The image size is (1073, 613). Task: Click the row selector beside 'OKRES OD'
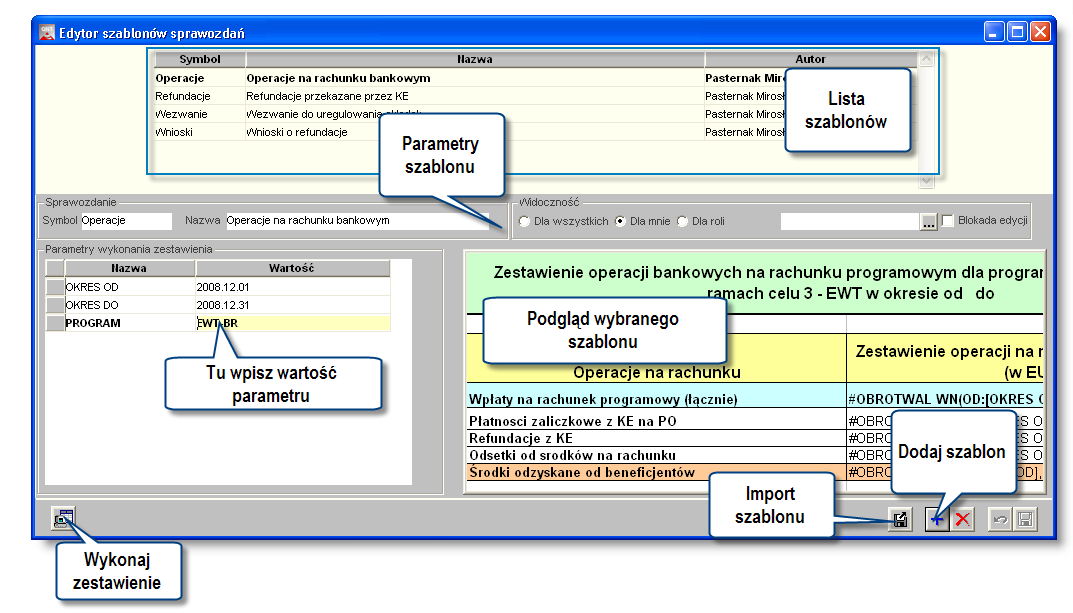55,287
